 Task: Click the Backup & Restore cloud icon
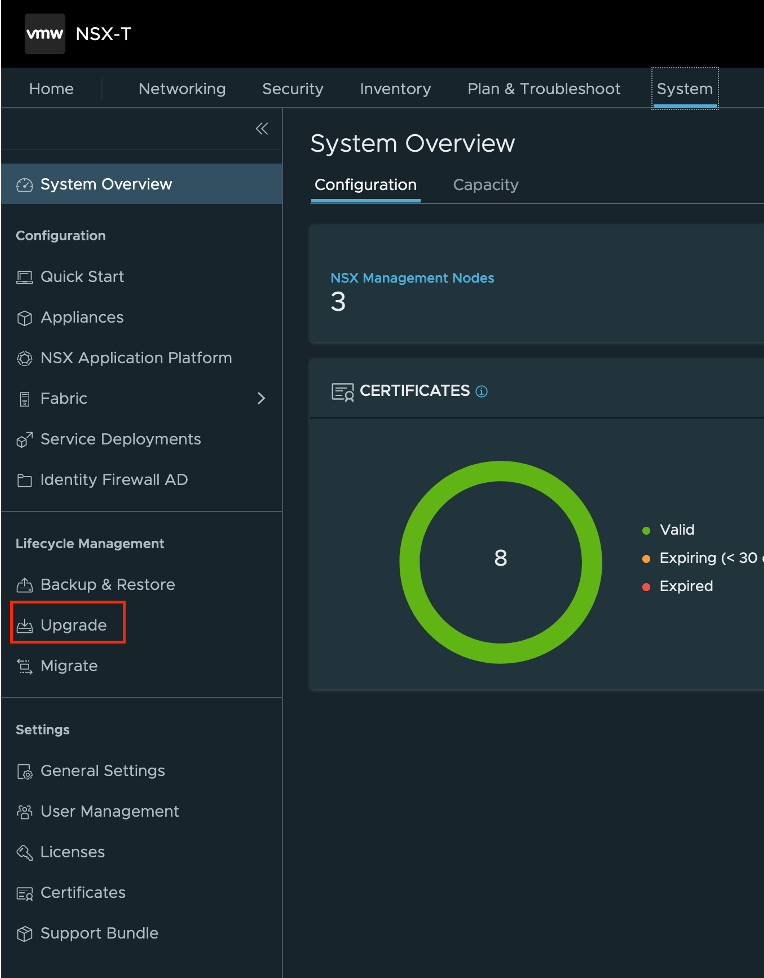coord(25,585)
